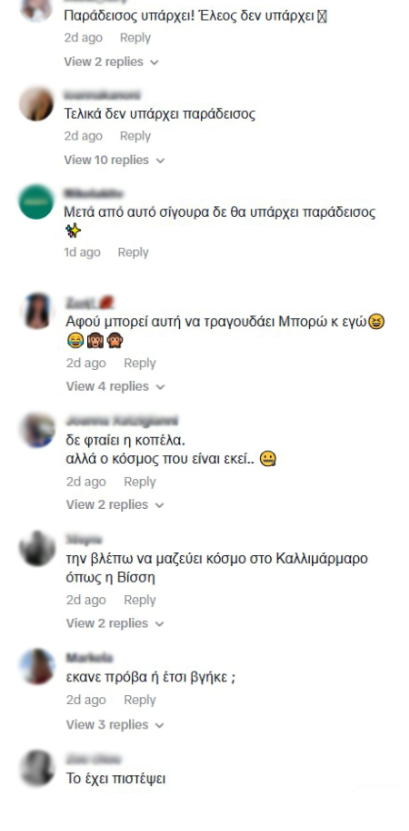Expand 'View 4 replies' thread
Image resolution: width=409 pixels, height=831 pixels.
point(115,386)
